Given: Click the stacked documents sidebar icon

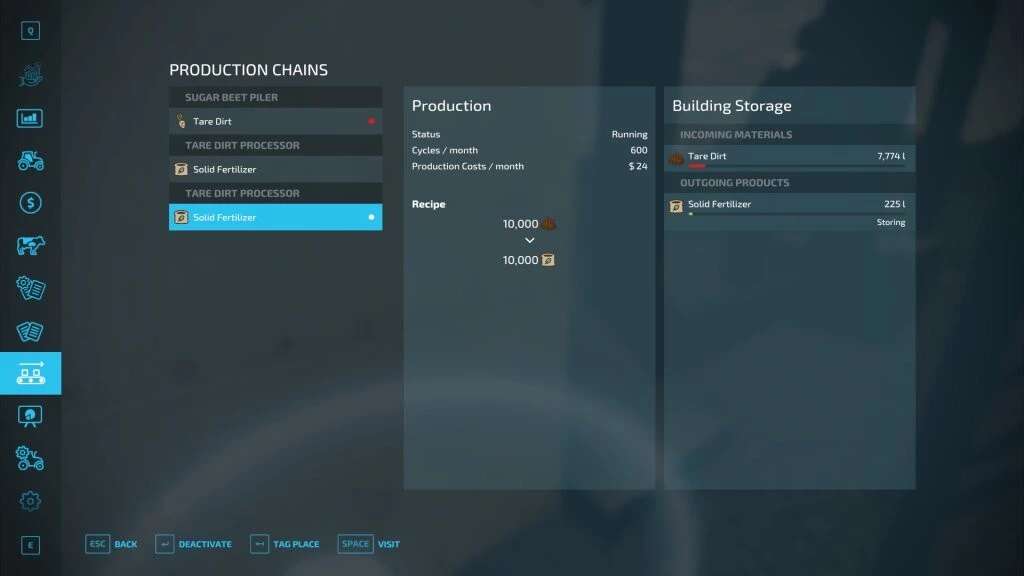Looking at the screenshot, I should [x=30, y=331].
